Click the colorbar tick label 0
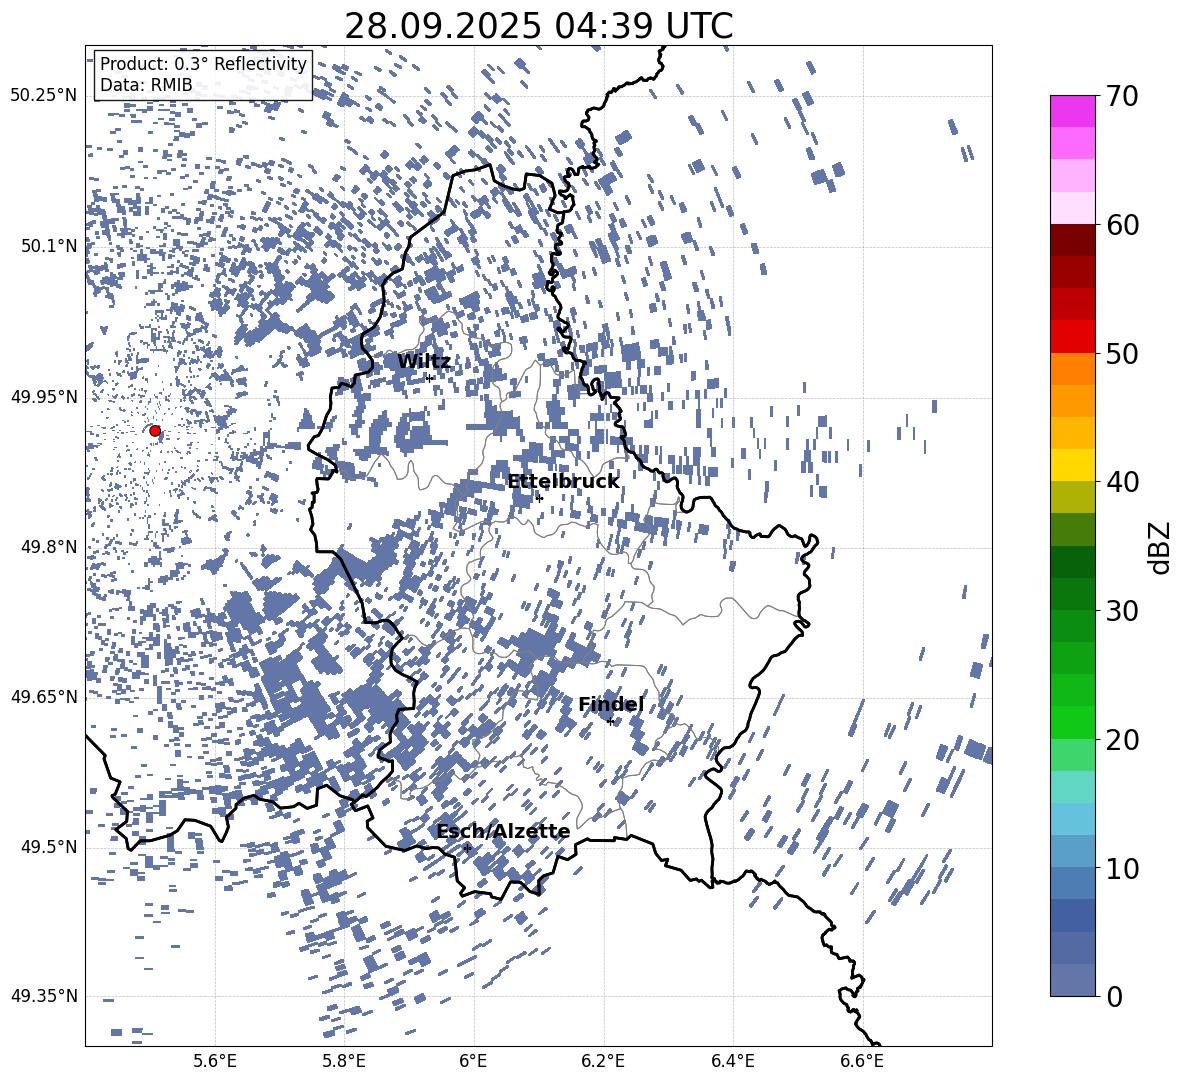 tap(1114, 996)
